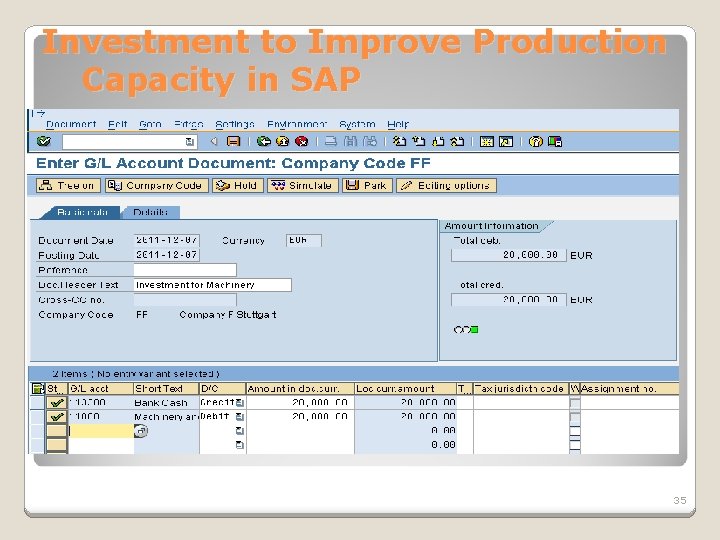The width and height of the screenshot is (720, 540).
Task: Click the Document Date field
Action: point(167,240)
